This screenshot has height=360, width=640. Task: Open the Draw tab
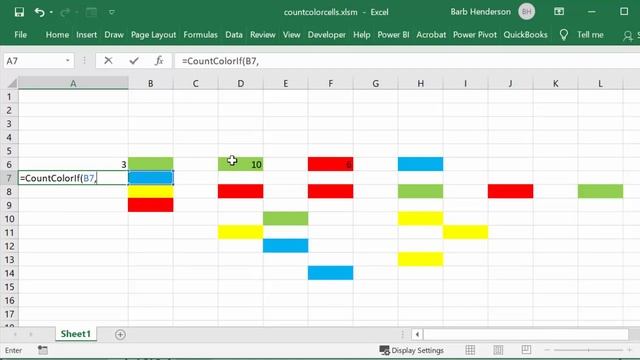click(114, 35)
